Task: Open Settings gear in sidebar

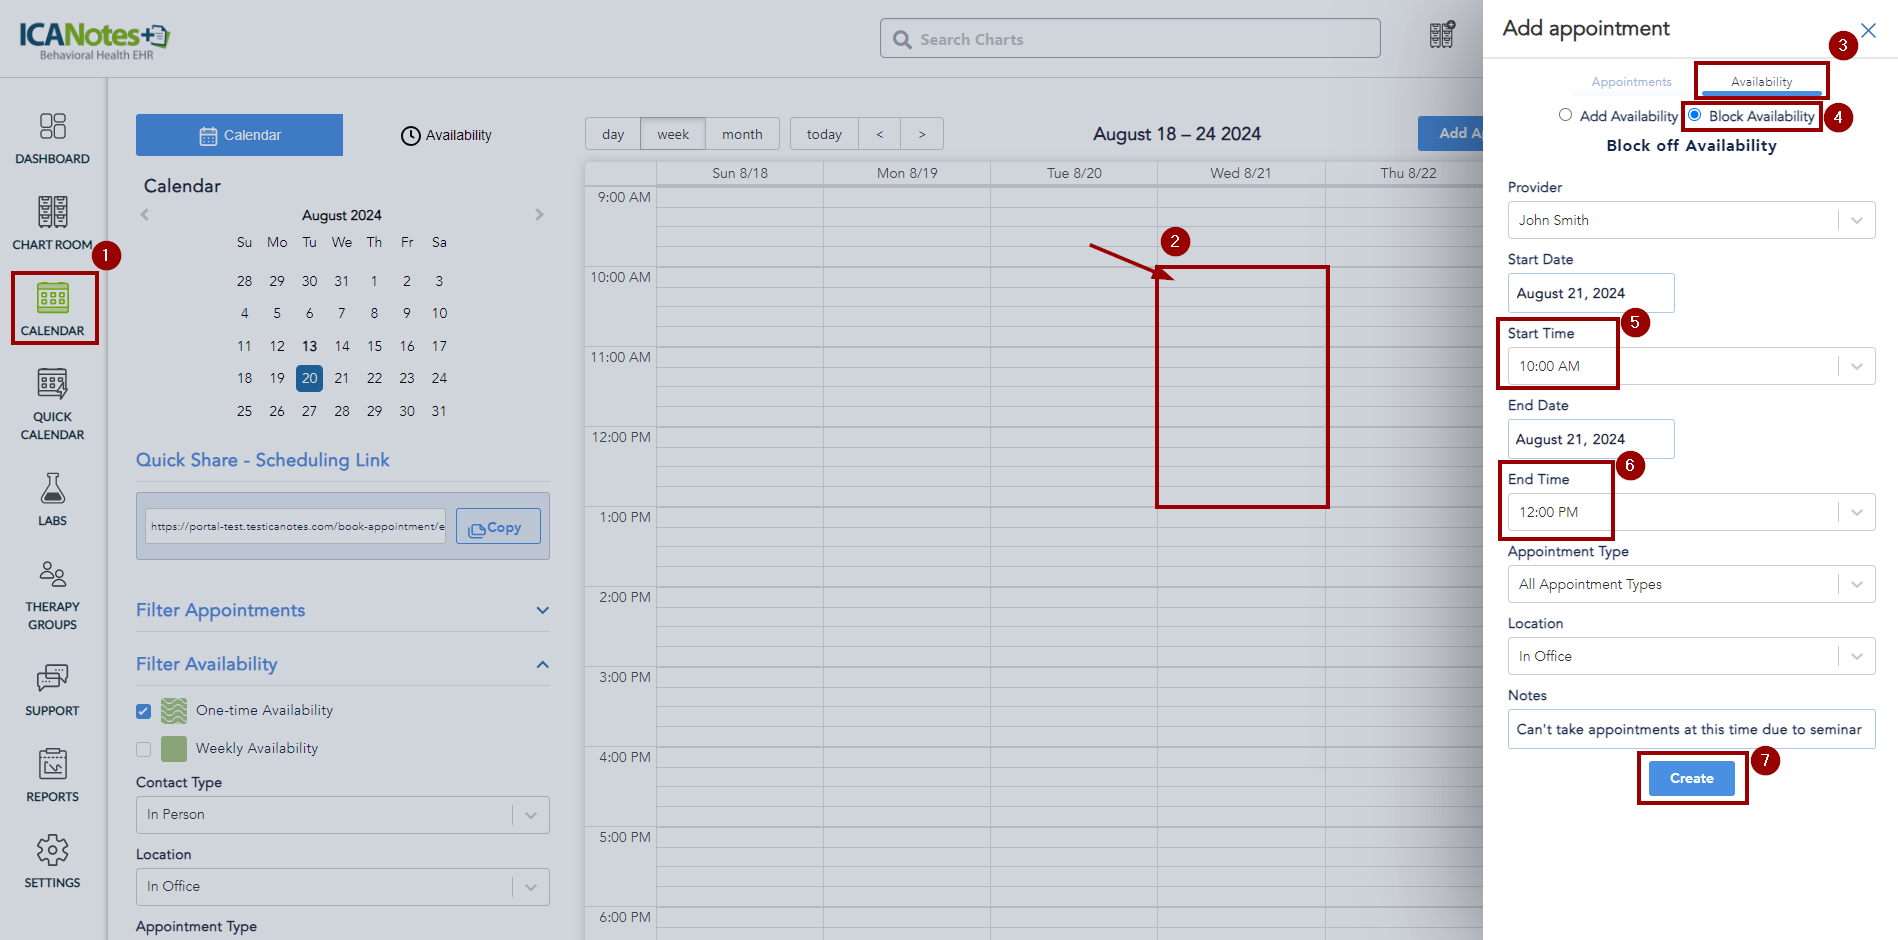Action: [52, 861]
